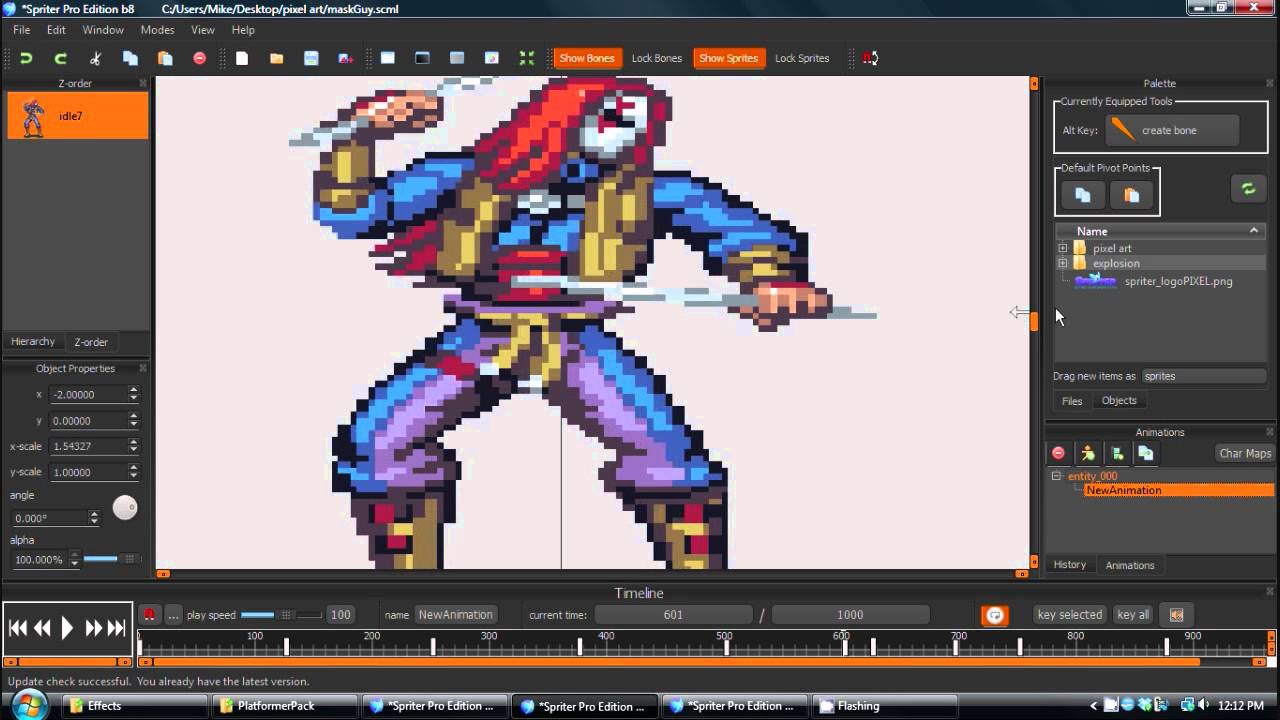Click the key all button

(x=1133, y=615)
